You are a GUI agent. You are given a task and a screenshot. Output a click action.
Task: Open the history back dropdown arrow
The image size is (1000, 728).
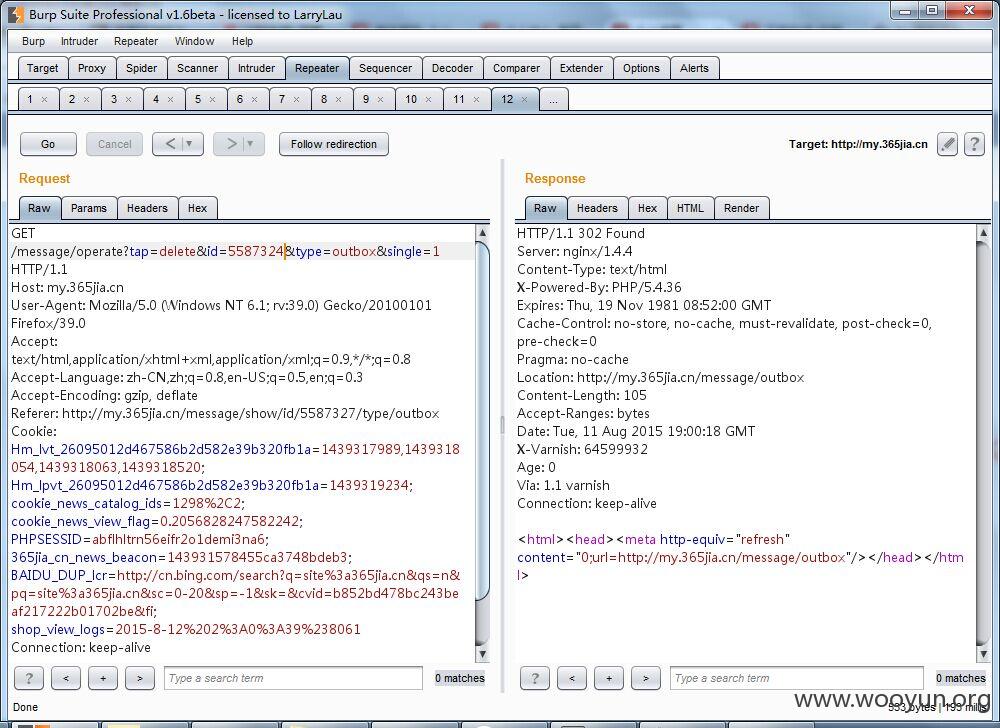pyautogui.click(x=189, y=144)
